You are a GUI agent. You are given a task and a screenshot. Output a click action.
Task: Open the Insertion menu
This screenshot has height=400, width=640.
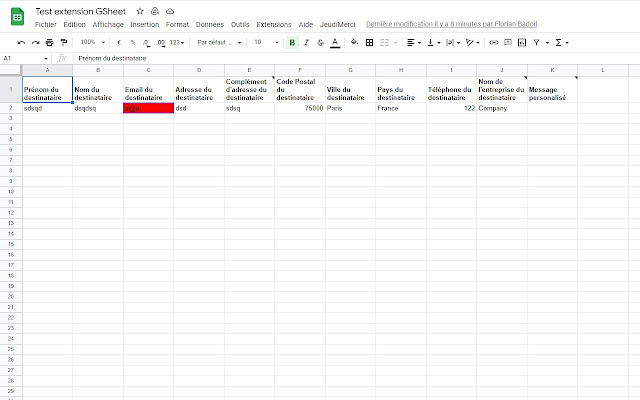point(144,24)
